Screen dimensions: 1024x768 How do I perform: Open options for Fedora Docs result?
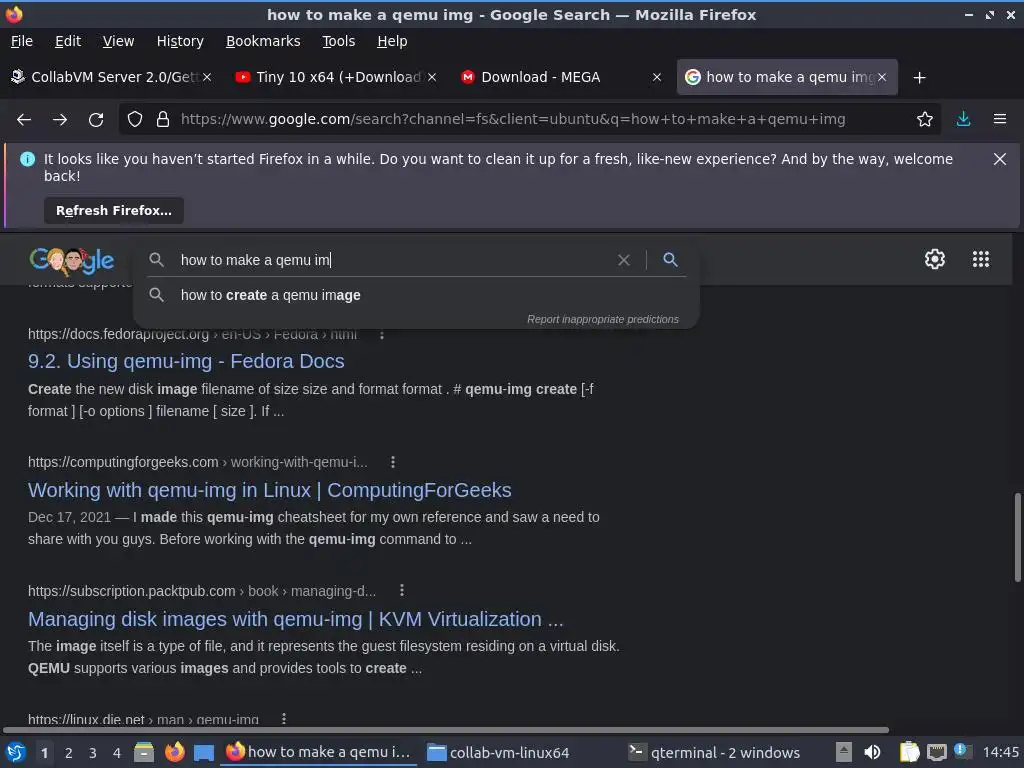pos(382,334)
